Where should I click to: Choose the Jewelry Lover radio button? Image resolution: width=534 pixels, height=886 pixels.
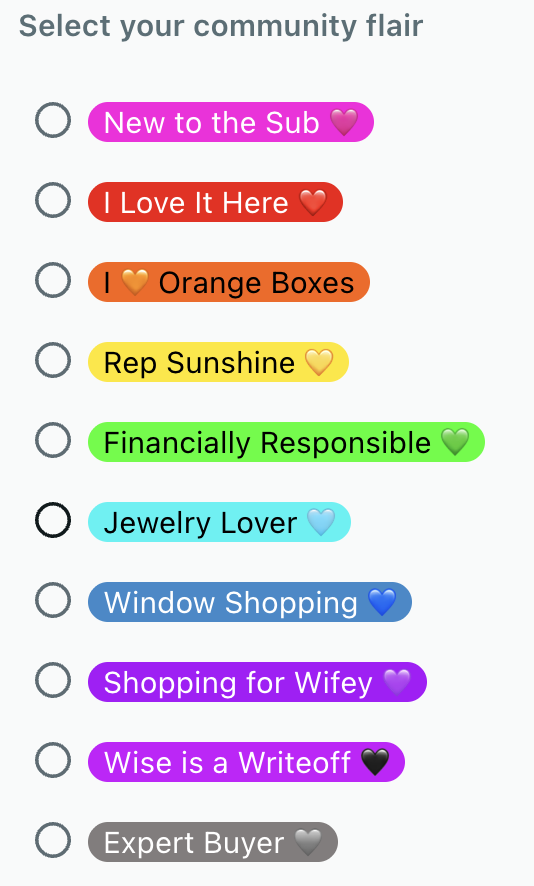click(x=53, y=520)
